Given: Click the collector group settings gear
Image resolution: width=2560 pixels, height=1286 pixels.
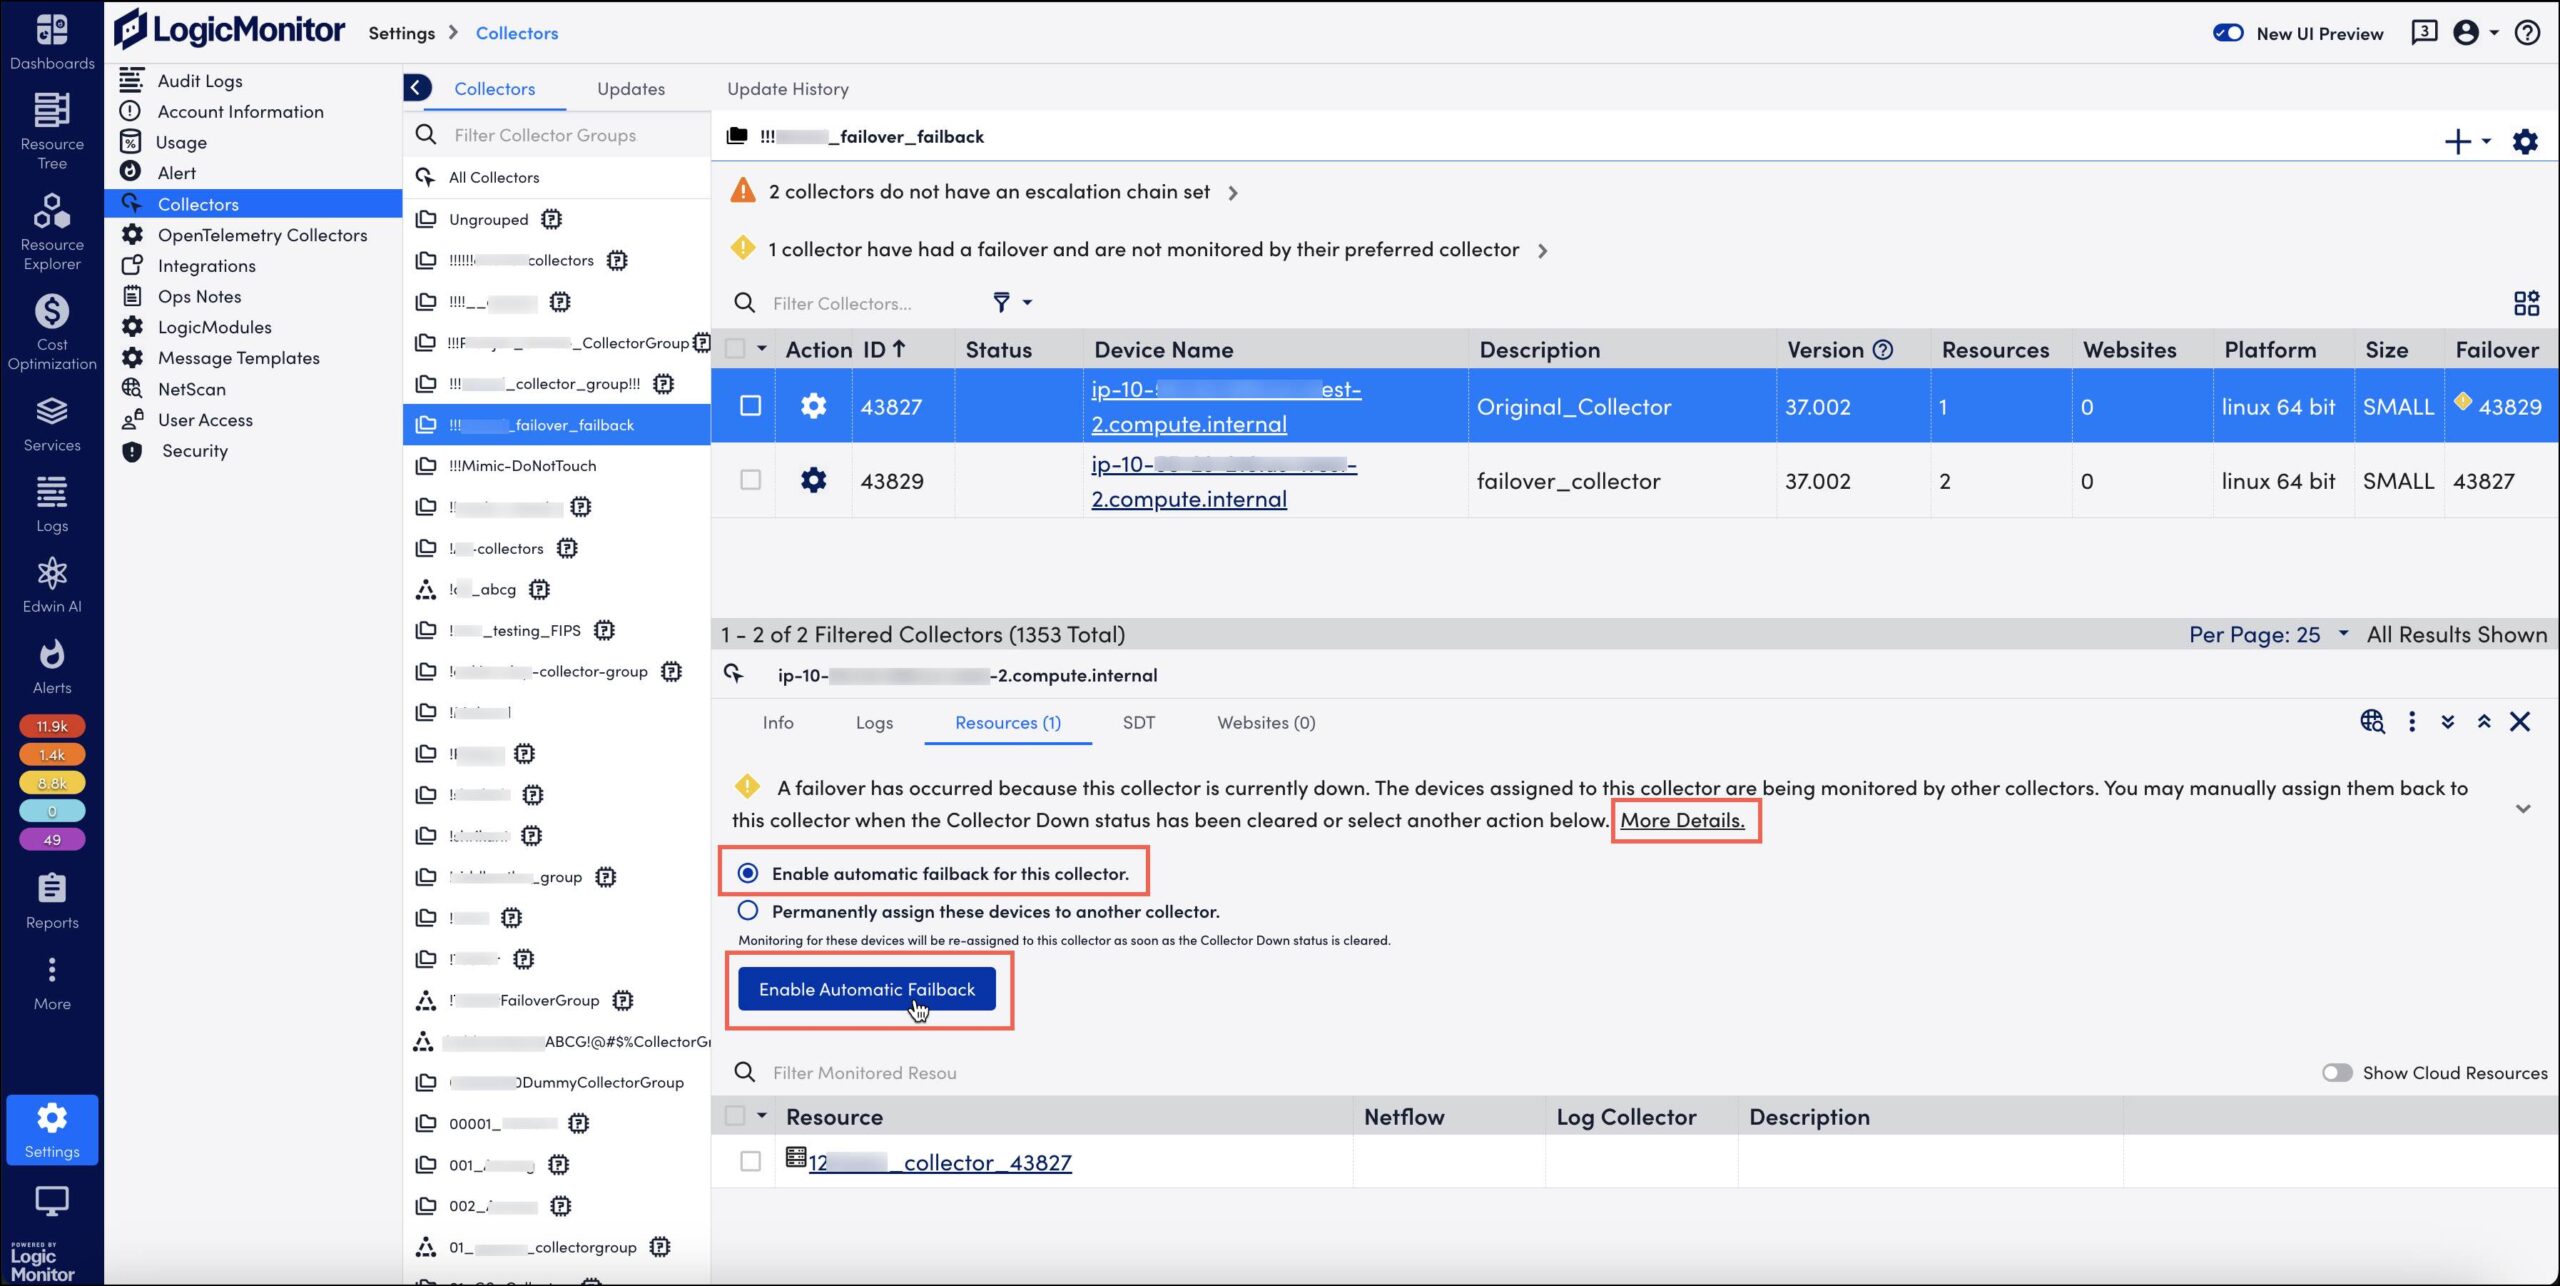Looking at the screenshot, I should (x=2525, y=142).
